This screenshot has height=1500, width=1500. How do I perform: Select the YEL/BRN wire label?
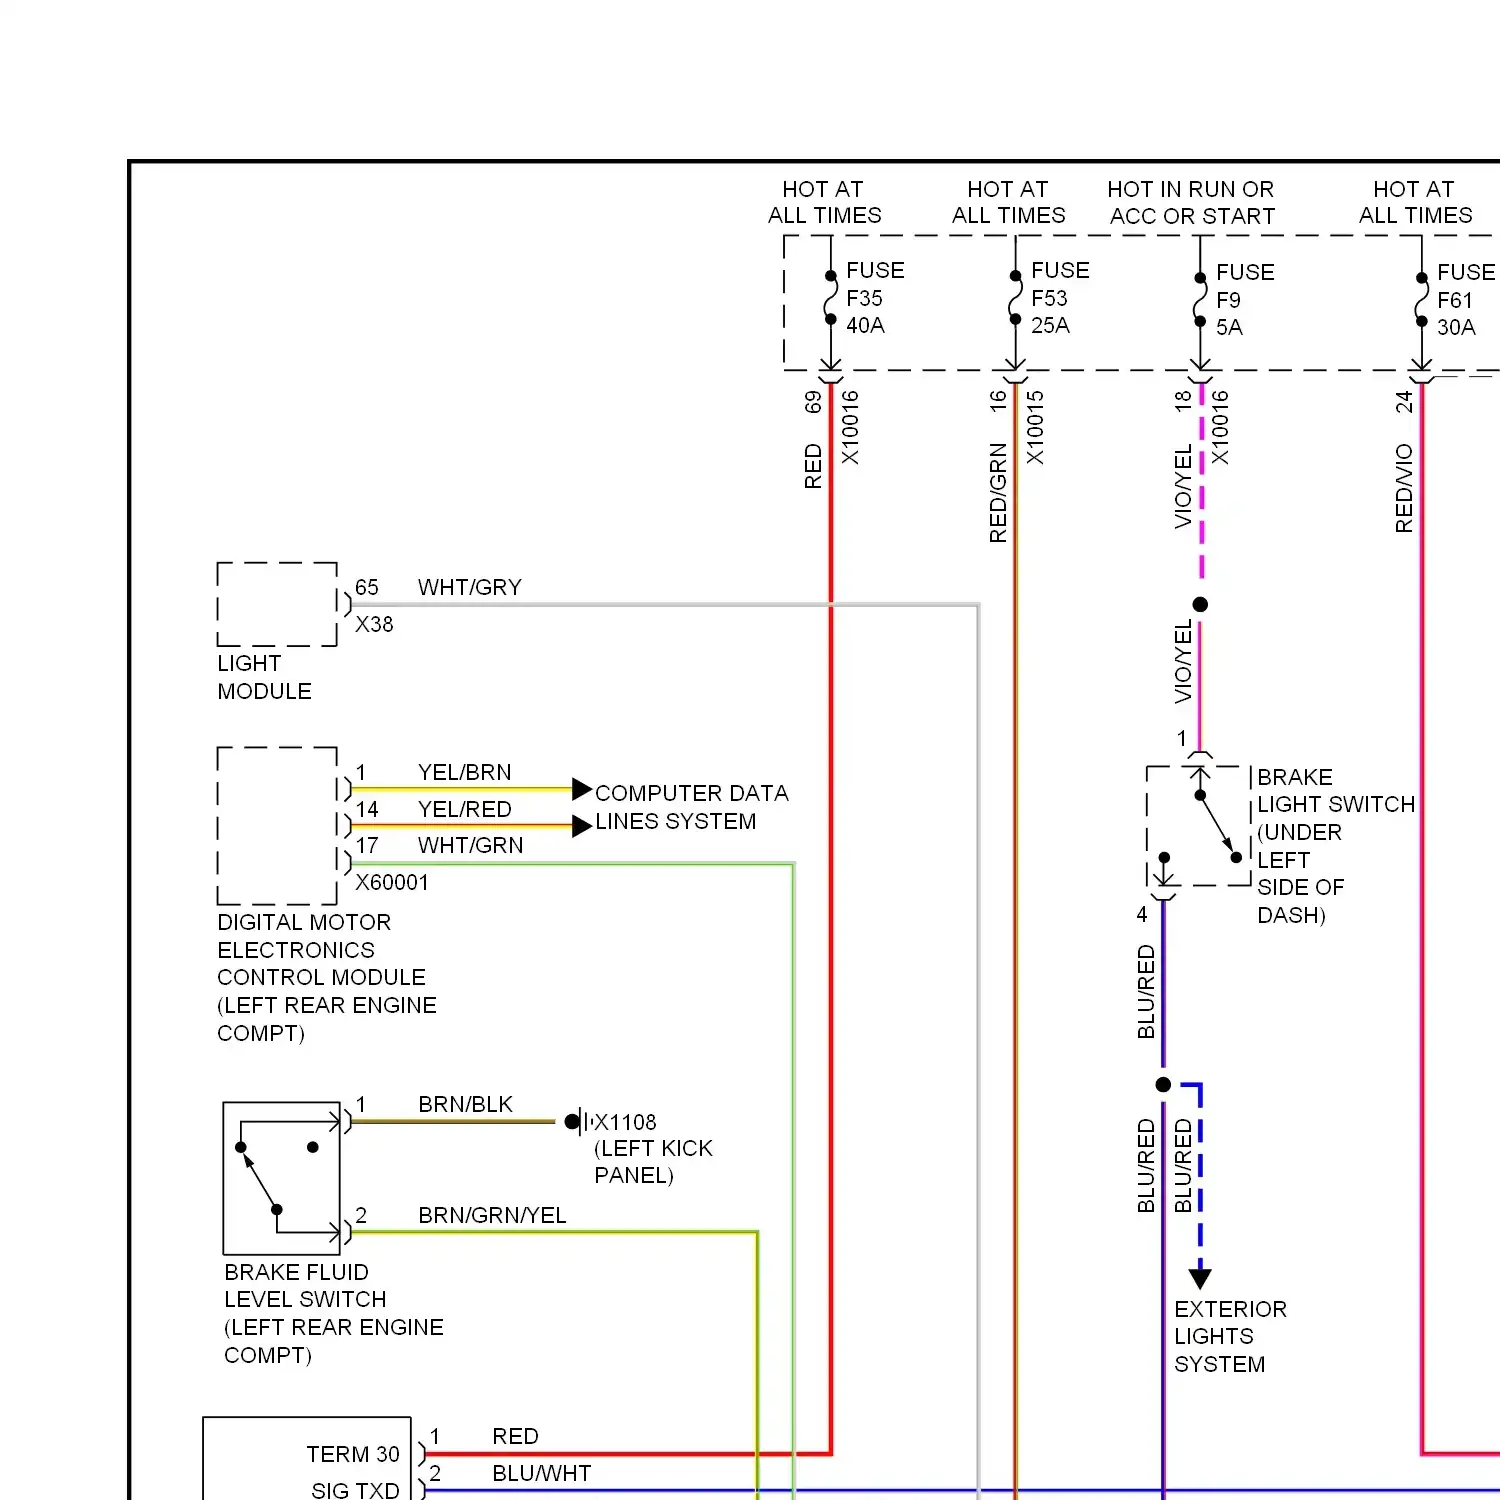pyautogui.click(x=464, y=772)
